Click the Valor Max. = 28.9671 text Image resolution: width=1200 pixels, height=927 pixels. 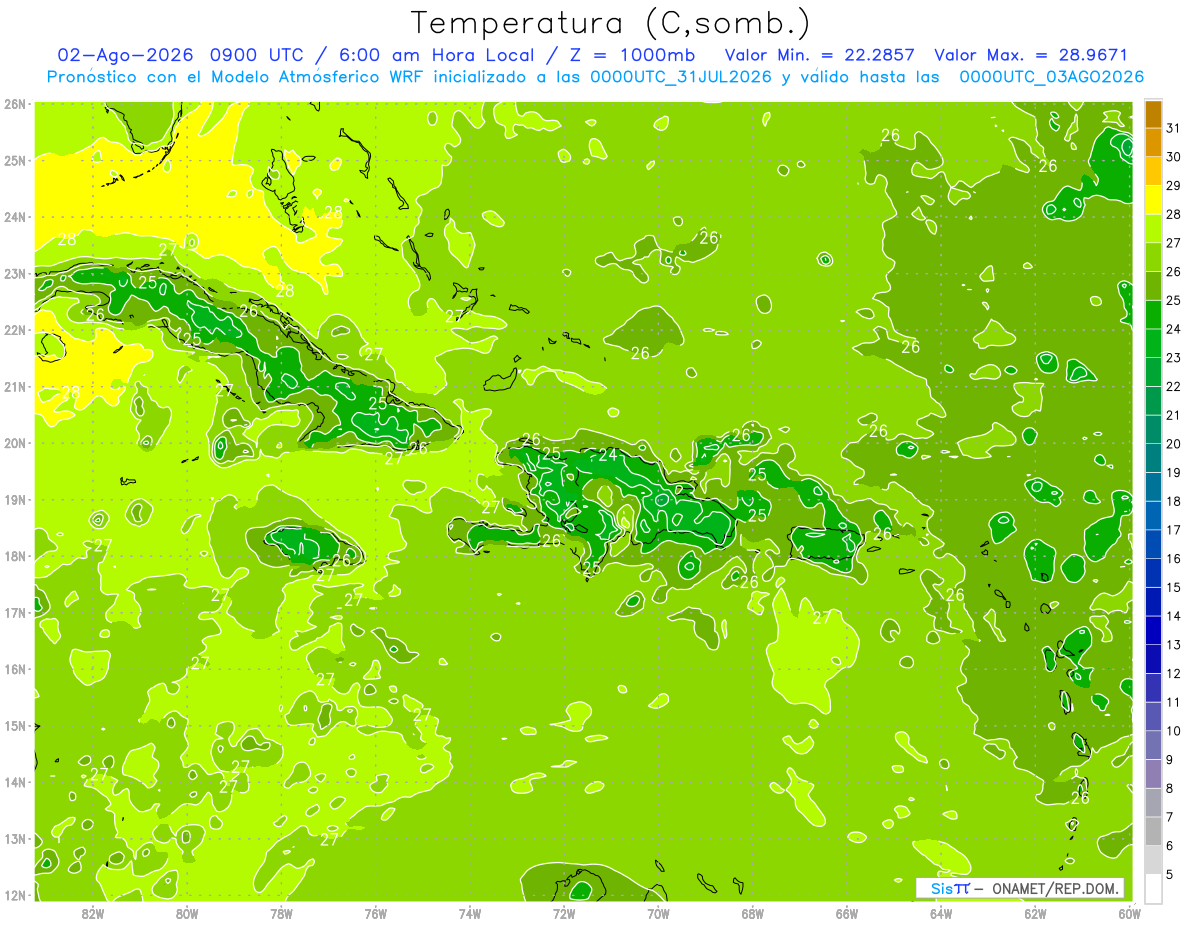coord(1031,54)
